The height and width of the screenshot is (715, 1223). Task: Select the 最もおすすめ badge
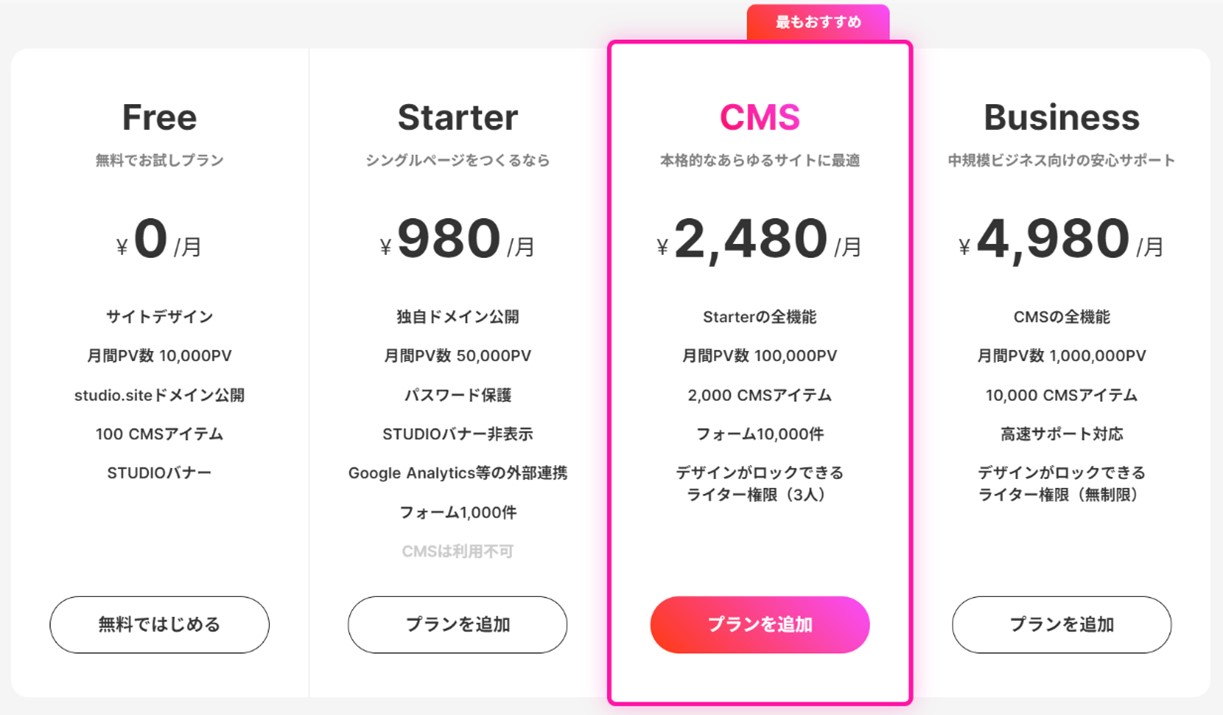pyautogui.click(x=817, y=22)
